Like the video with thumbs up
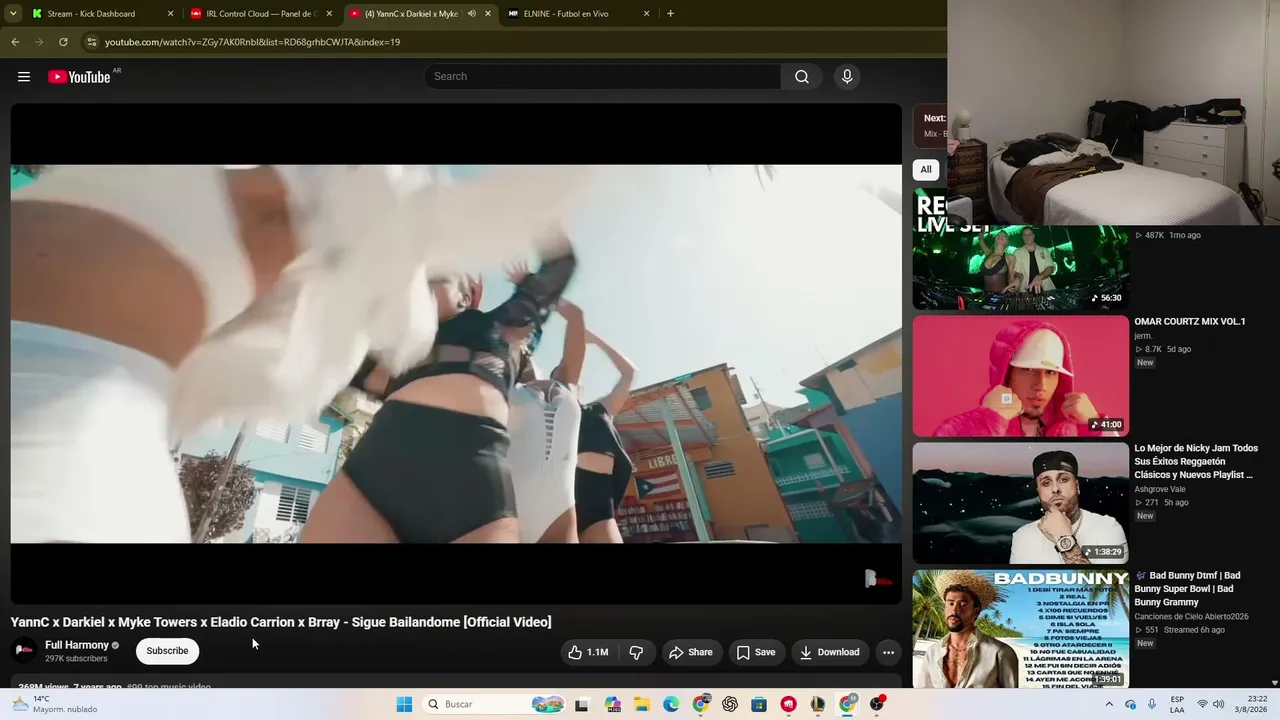1280x720 pixels. (x=588, y=652)
